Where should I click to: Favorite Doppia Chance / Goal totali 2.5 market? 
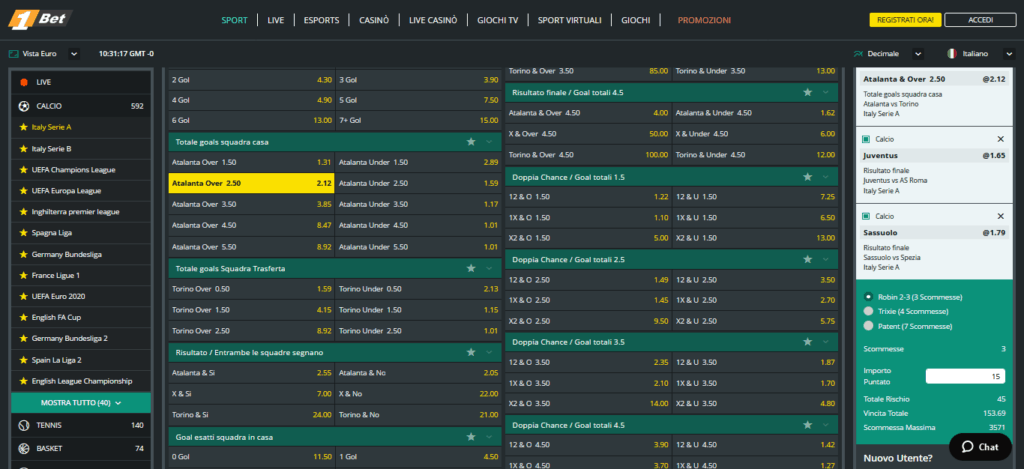pyautogui.click(x=808, y=259)
